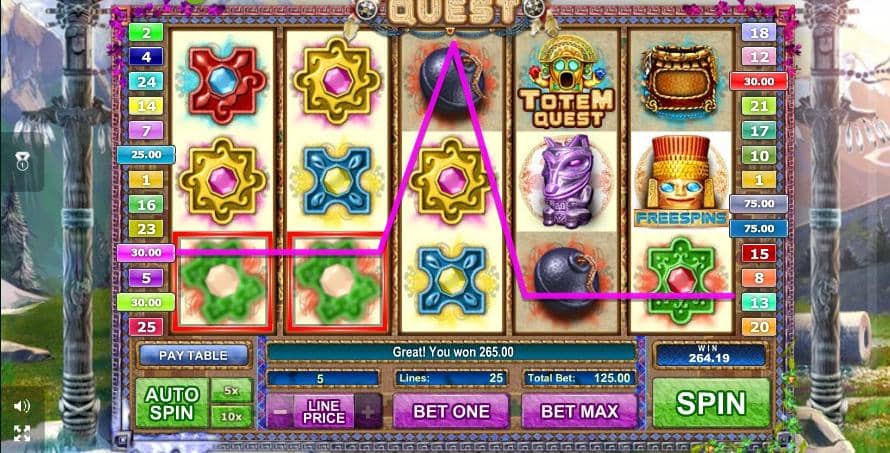
Task: Click the purple wolf totem symbol
Action: click(565, 182)
